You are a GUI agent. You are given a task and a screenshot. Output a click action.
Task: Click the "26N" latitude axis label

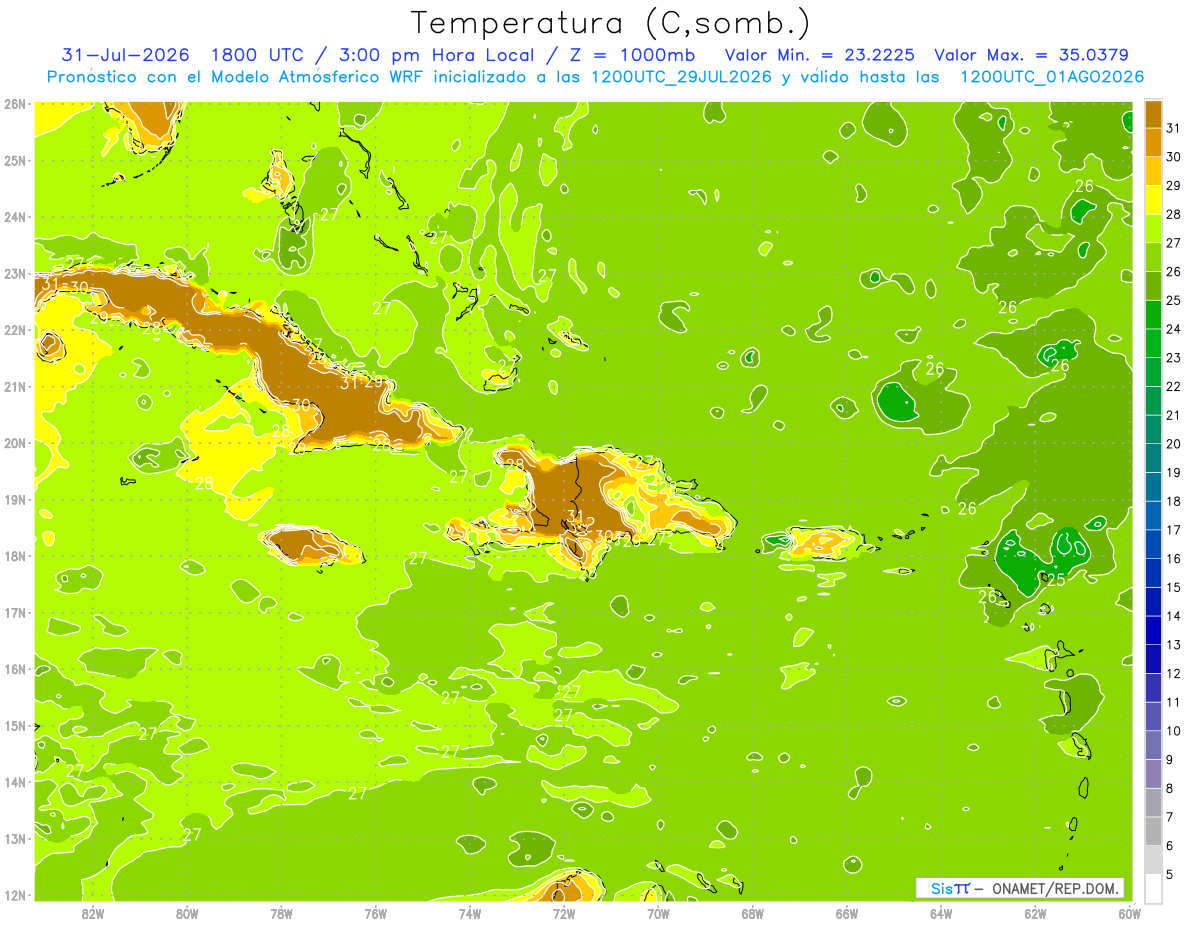point(15,104)
